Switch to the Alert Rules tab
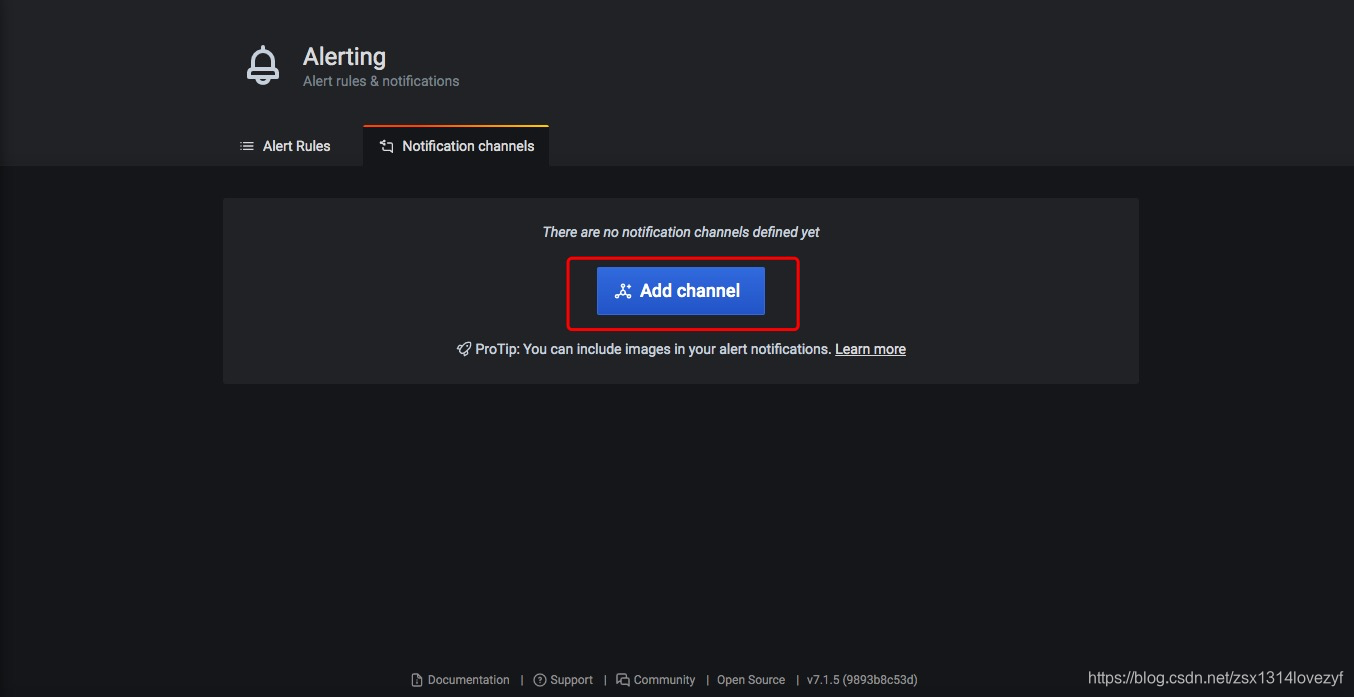The height and width of the screenshot is (697, 1354). (x=285, y=146)
